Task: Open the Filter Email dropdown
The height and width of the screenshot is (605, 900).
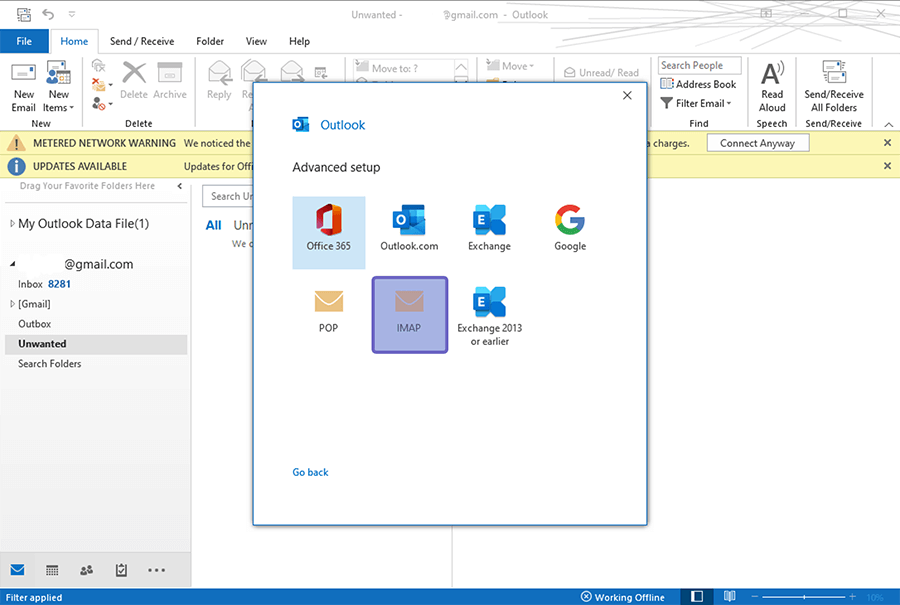Action: click(696, 103)
